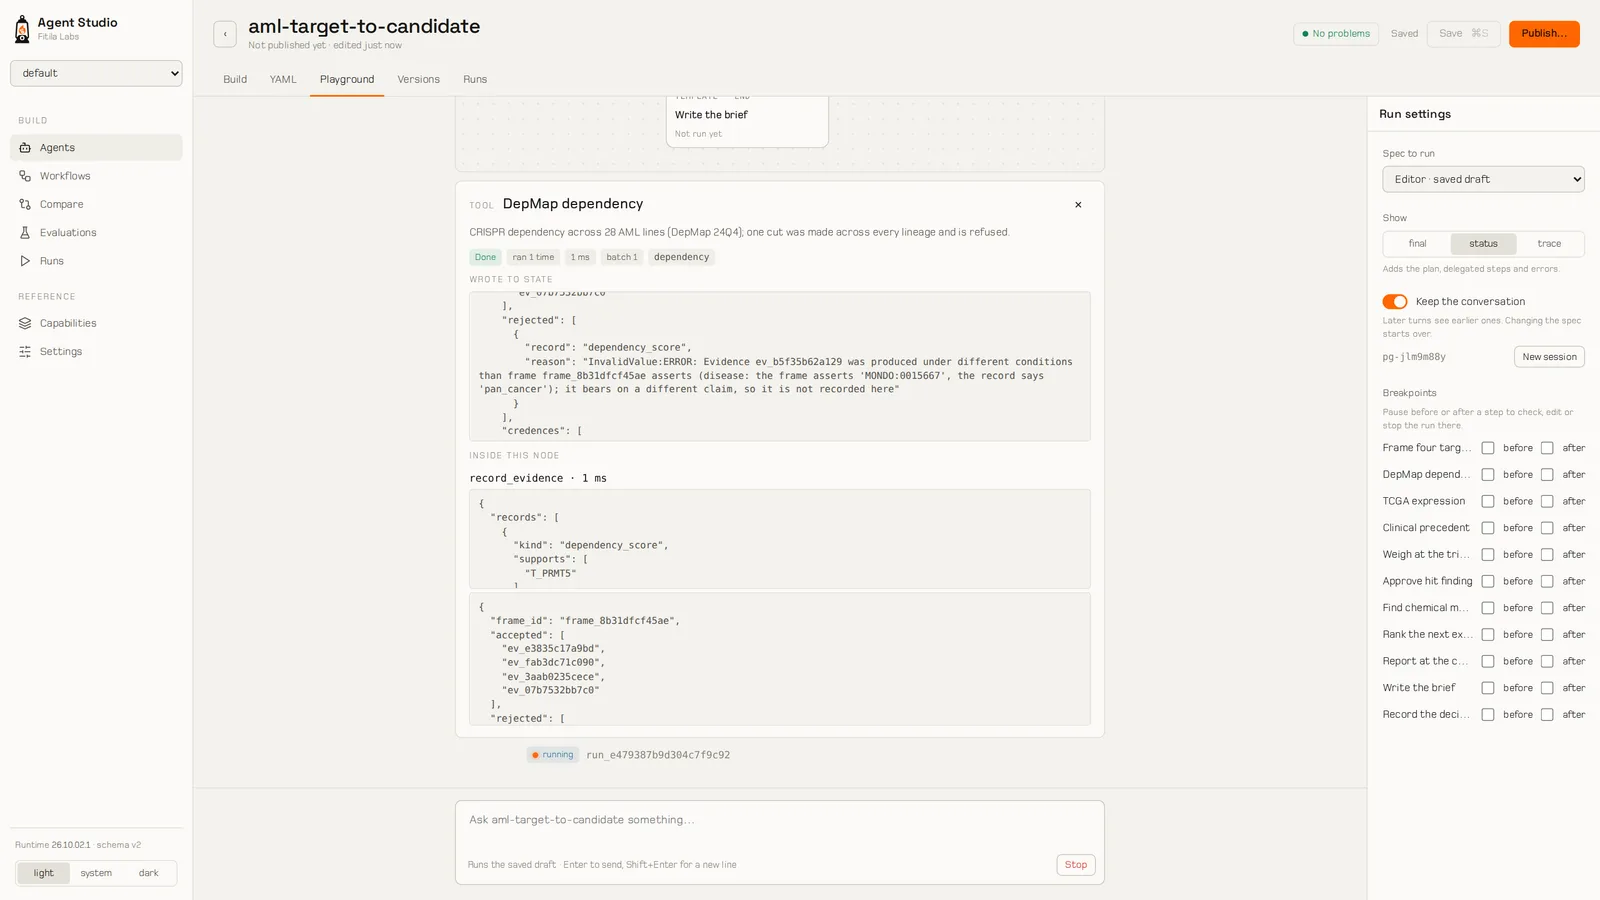This screenshot has width=1600, height=900.
Task: Check 'before' for Approve hit finding breakpoint
Action: (1488, 581)
